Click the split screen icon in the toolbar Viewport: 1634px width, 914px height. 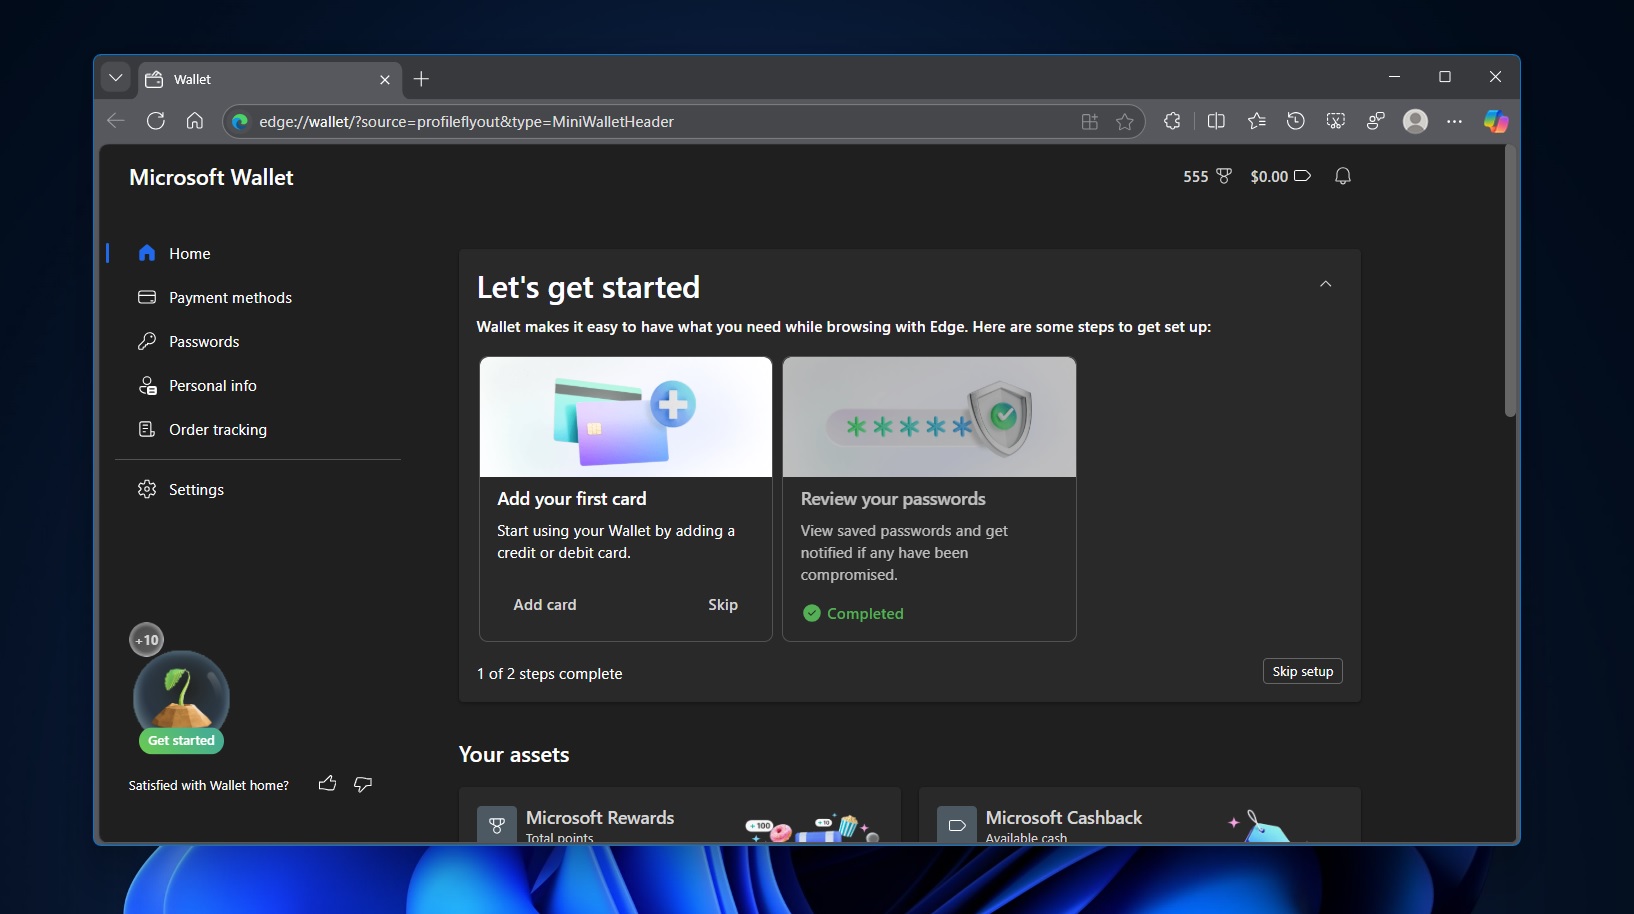(1216, 121)
